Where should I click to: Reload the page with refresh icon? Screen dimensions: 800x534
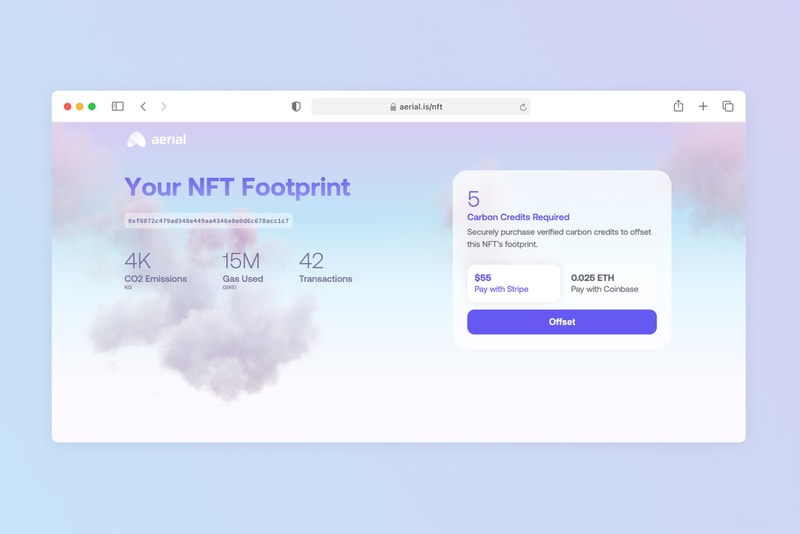tap(523, 107)
